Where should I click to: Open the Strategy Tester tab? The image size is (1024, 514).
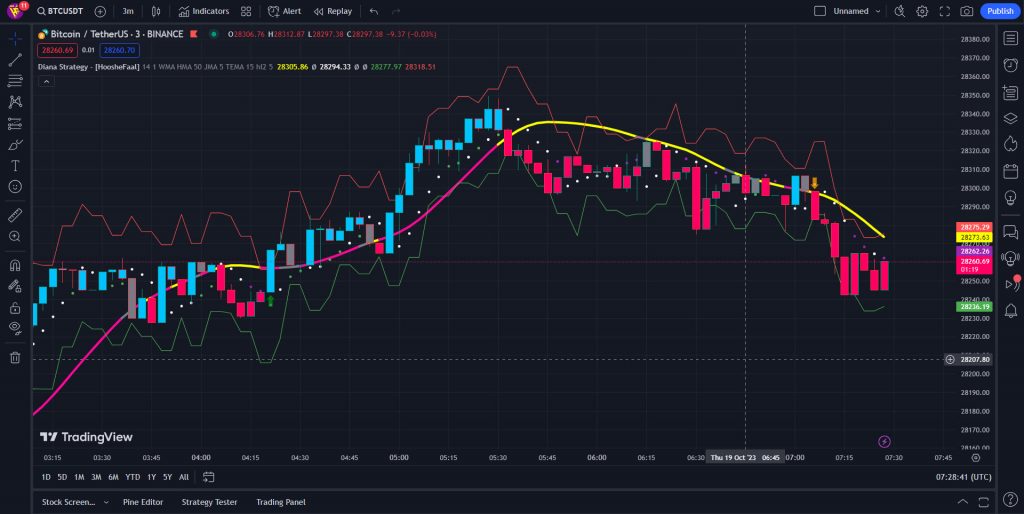pos(210,502)
